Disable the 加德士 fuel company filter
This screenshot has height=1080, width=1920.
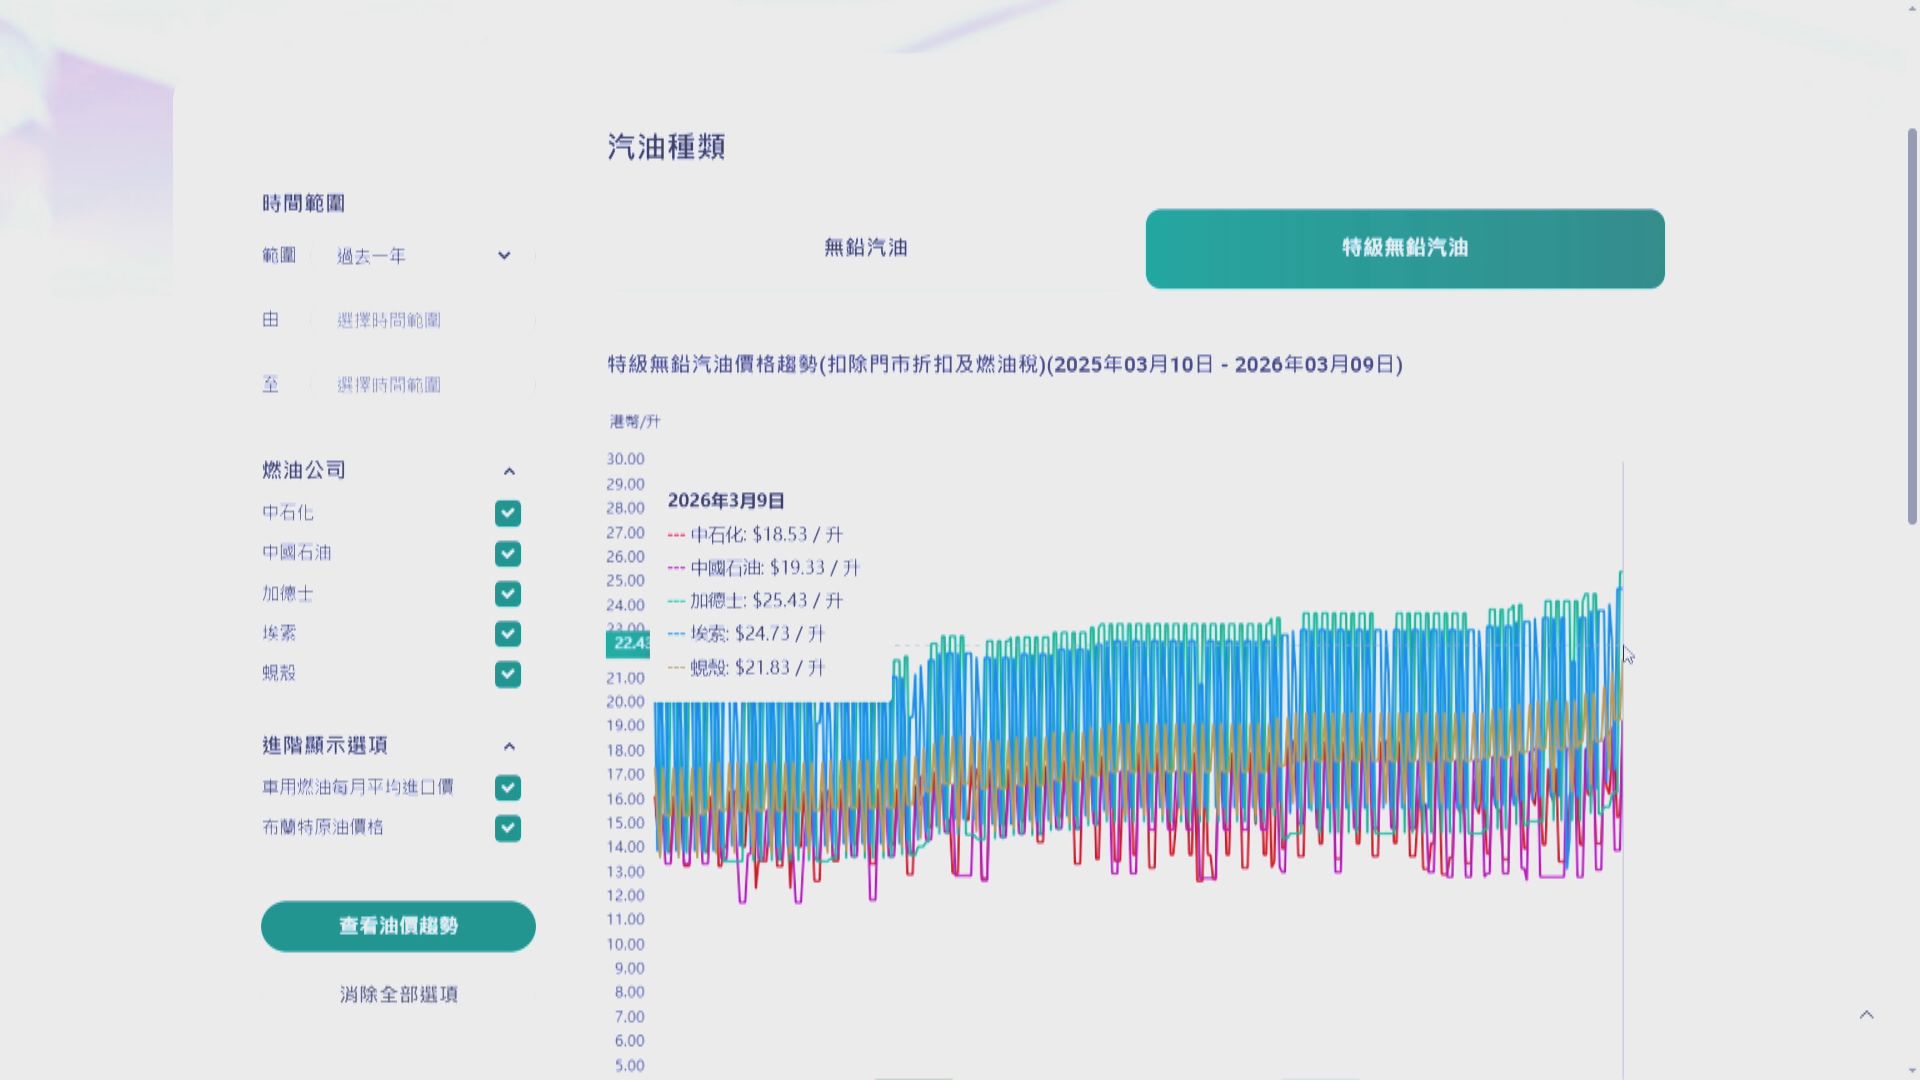(x=508, y=593)
